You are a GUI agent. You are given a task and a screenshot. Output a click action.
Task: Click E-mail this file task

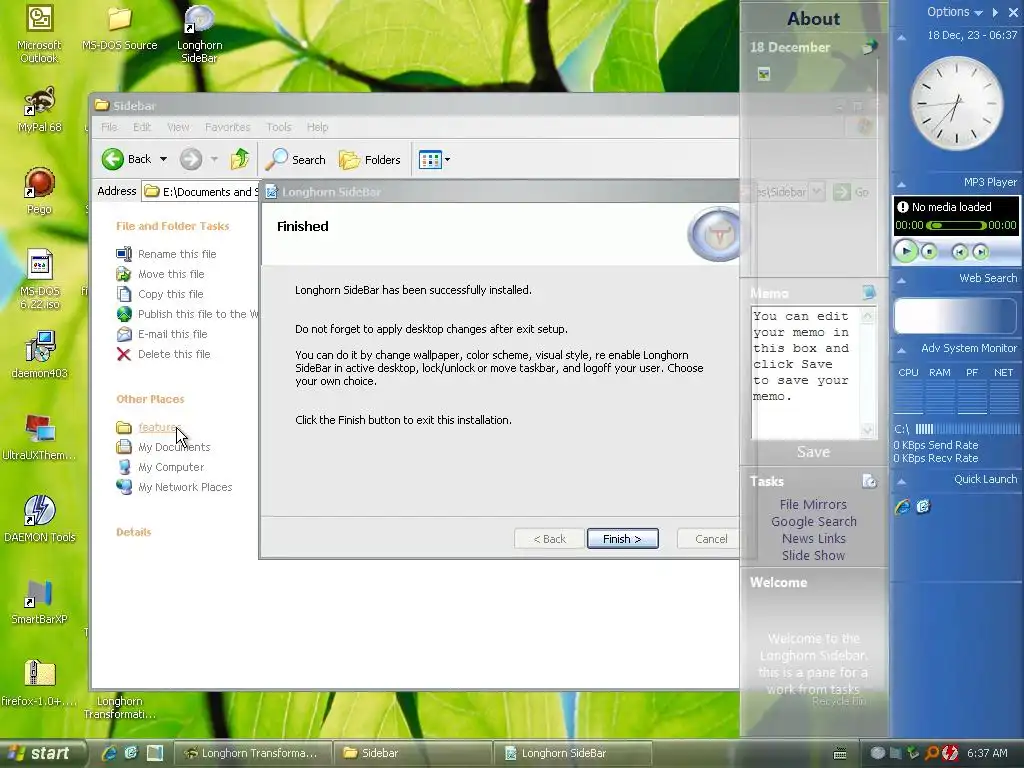point(162,334)
